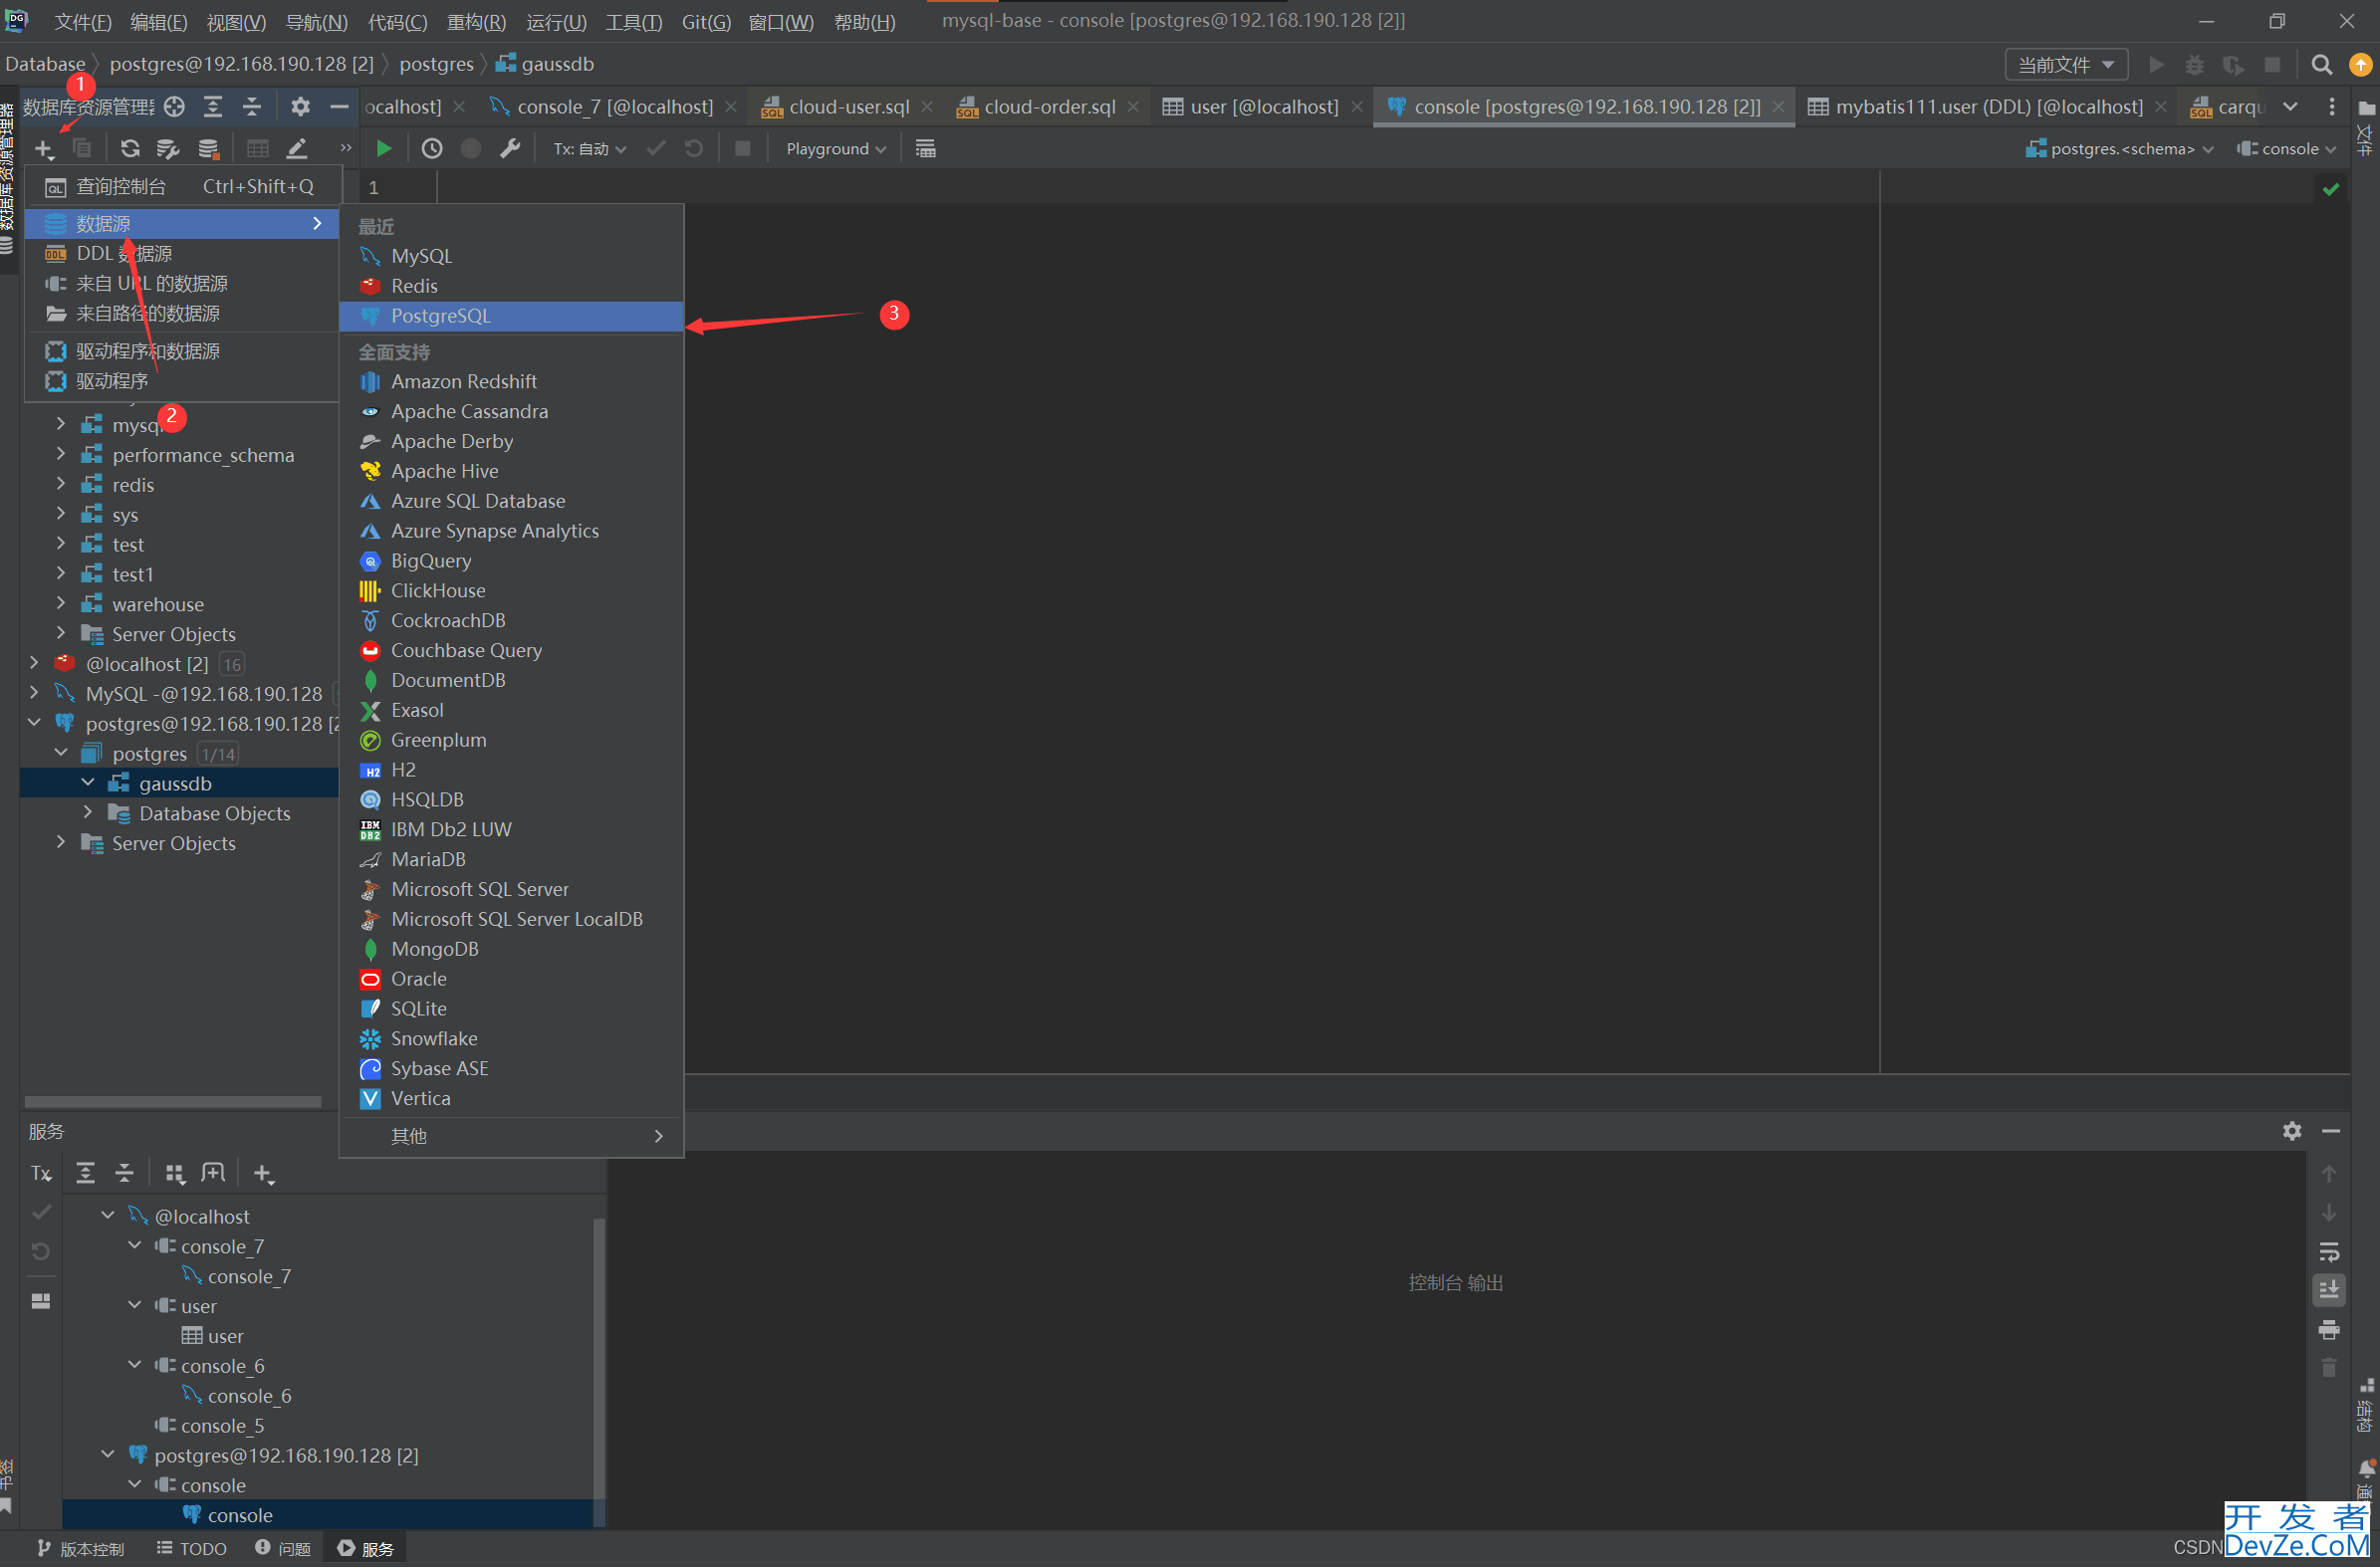The height and width of the screenshot is (1567, 2380).
Task: Open postgres.<schema> selector dropdown
Action: 2119,148
